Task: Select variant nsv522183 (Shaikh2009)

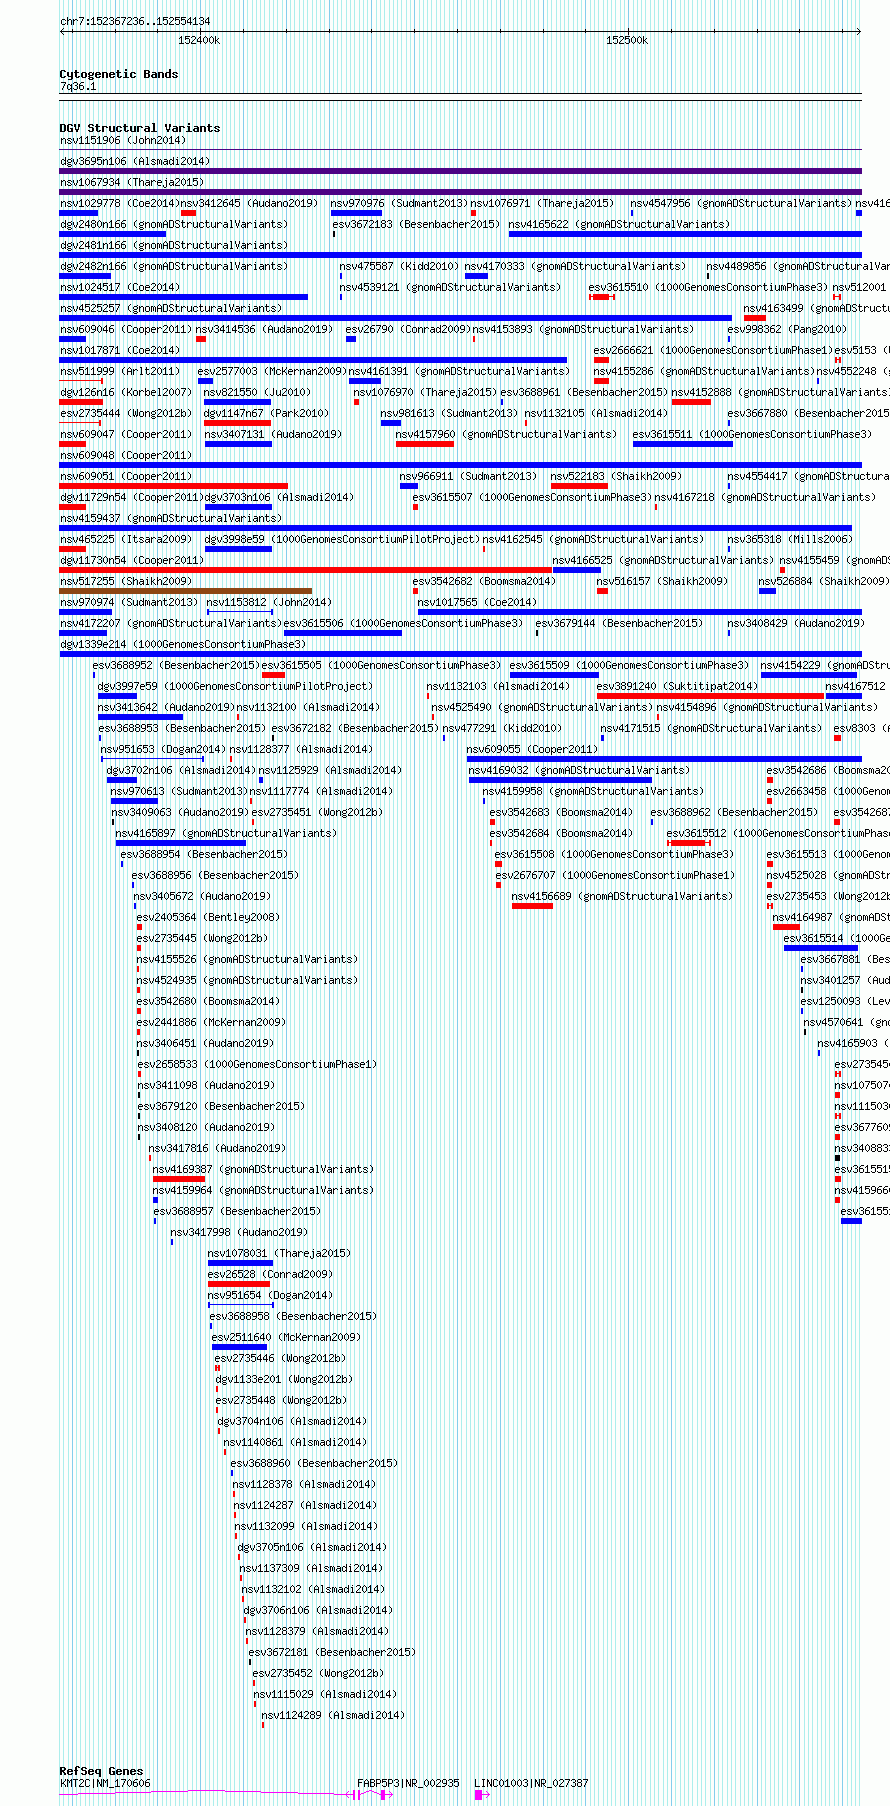Action: [615, 477]
